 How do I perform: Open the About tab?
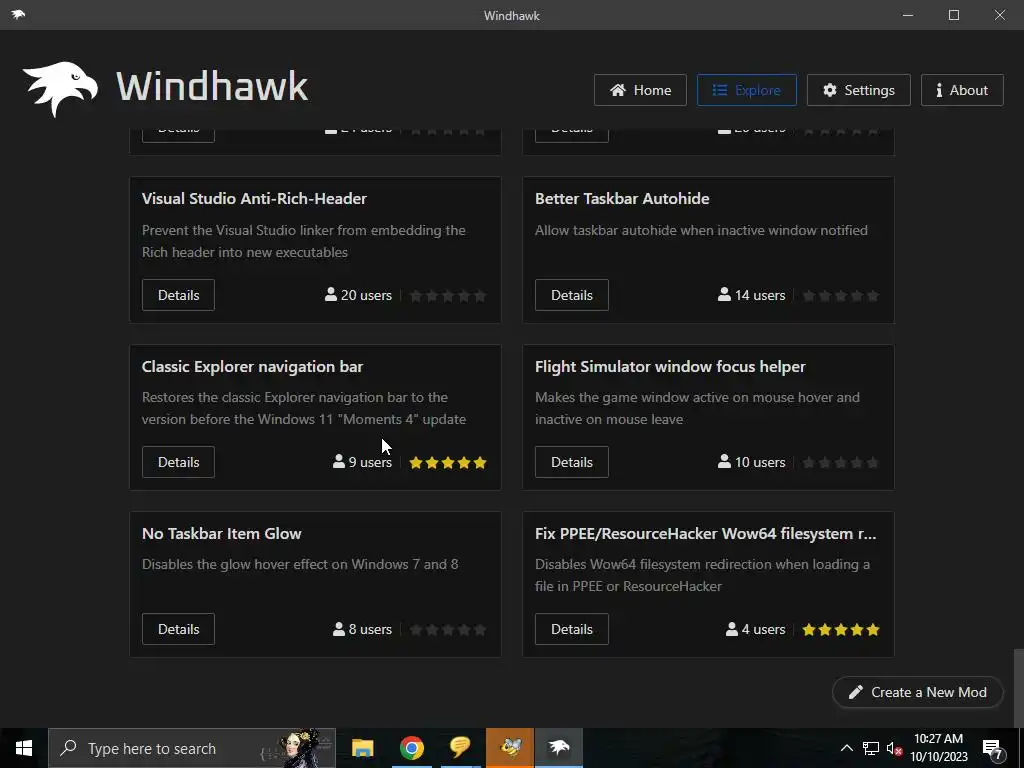coord(962,90)
